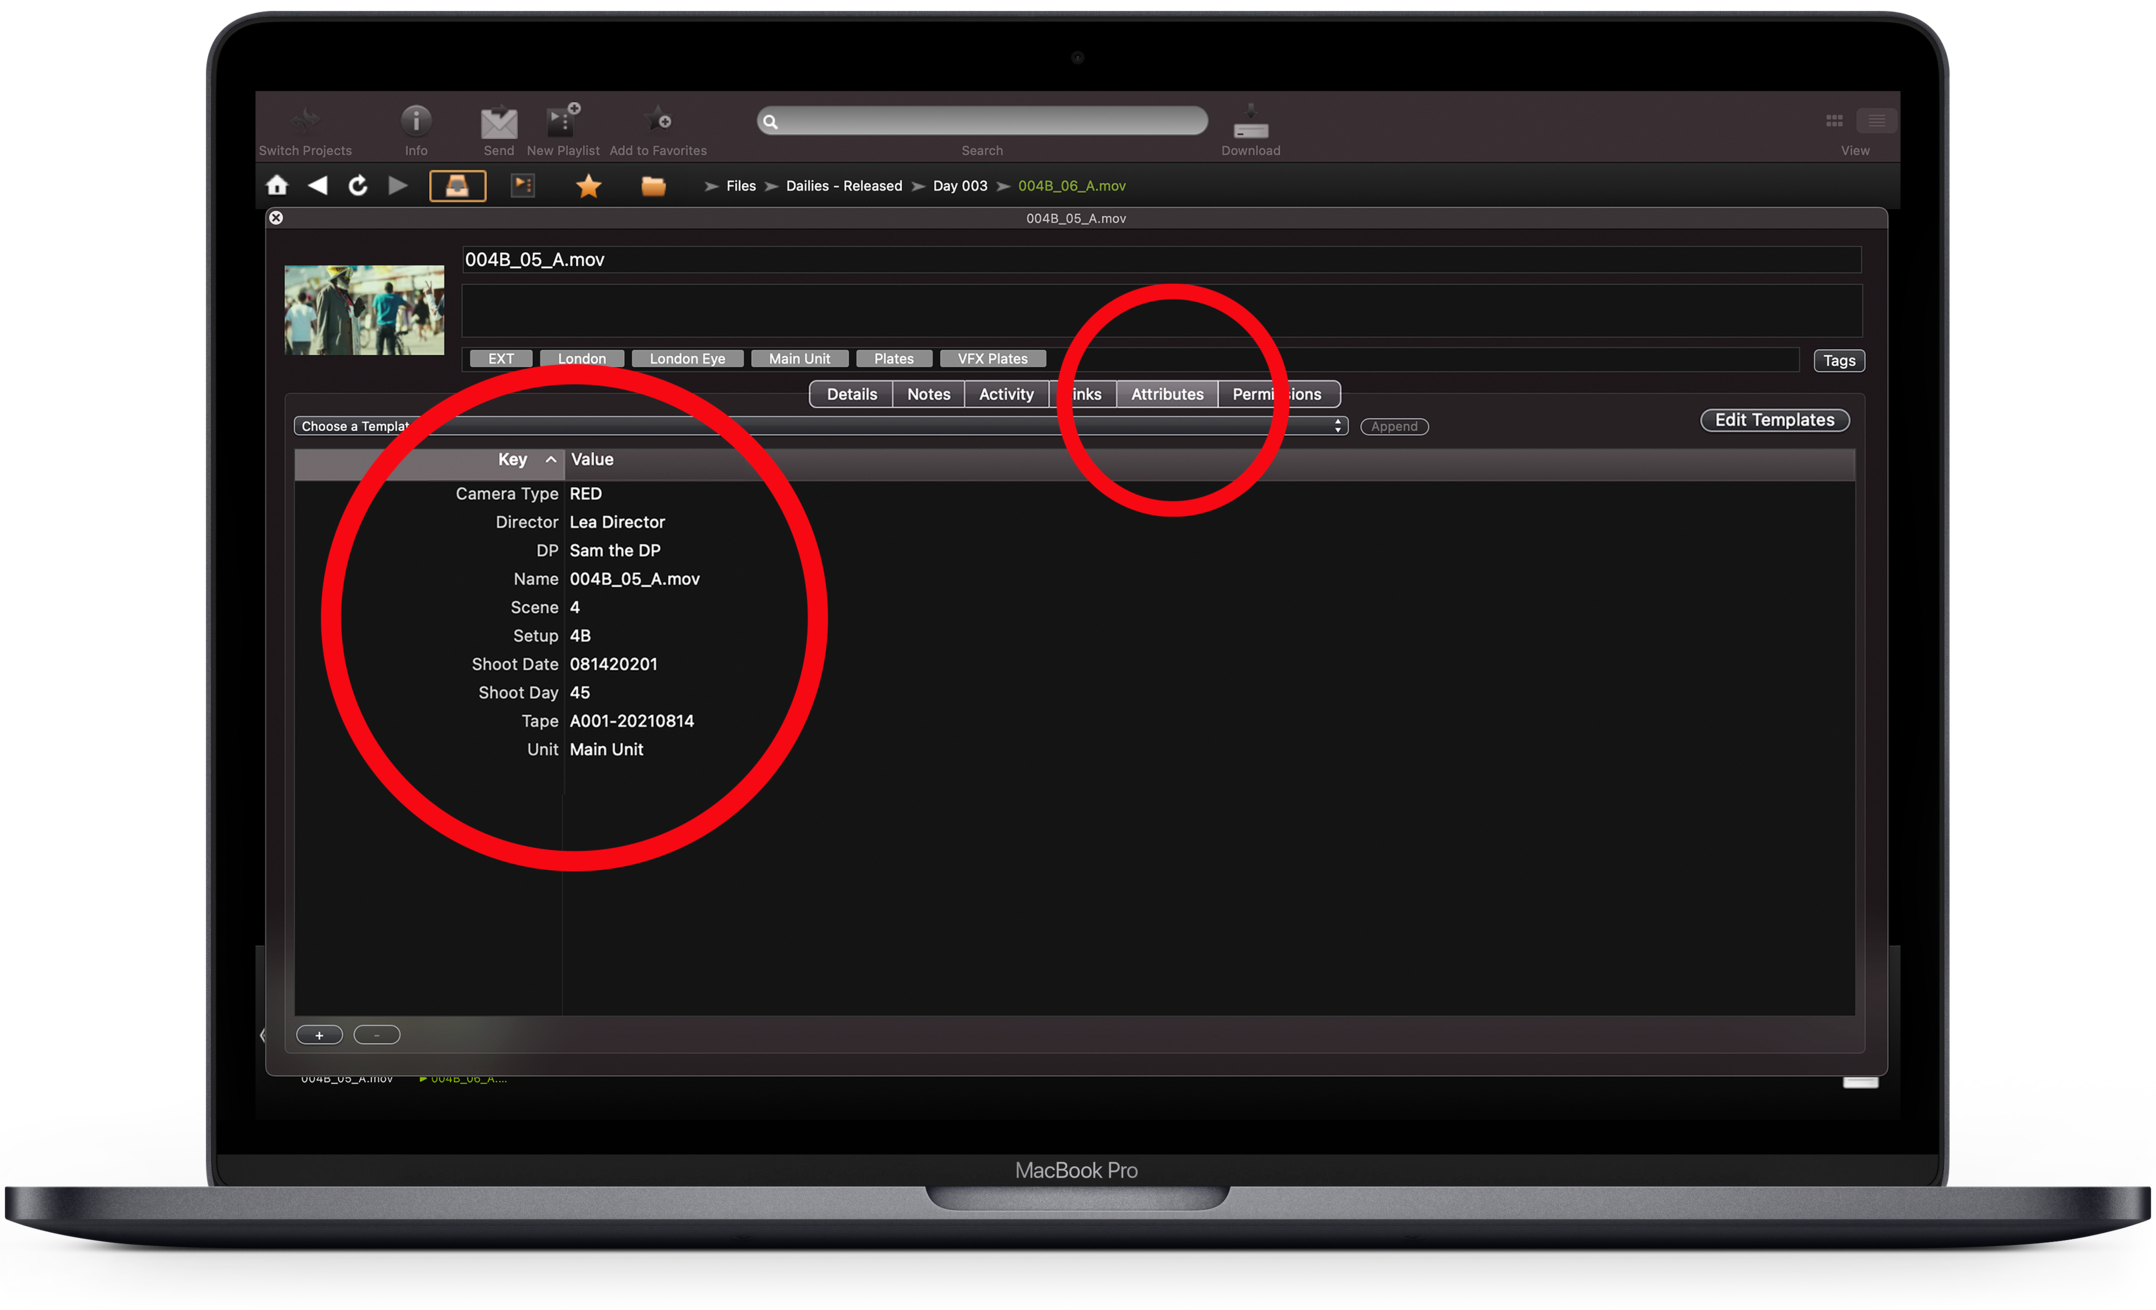Click the Edit Templates button
Screen dimensions: 2156x1310
1774,420
